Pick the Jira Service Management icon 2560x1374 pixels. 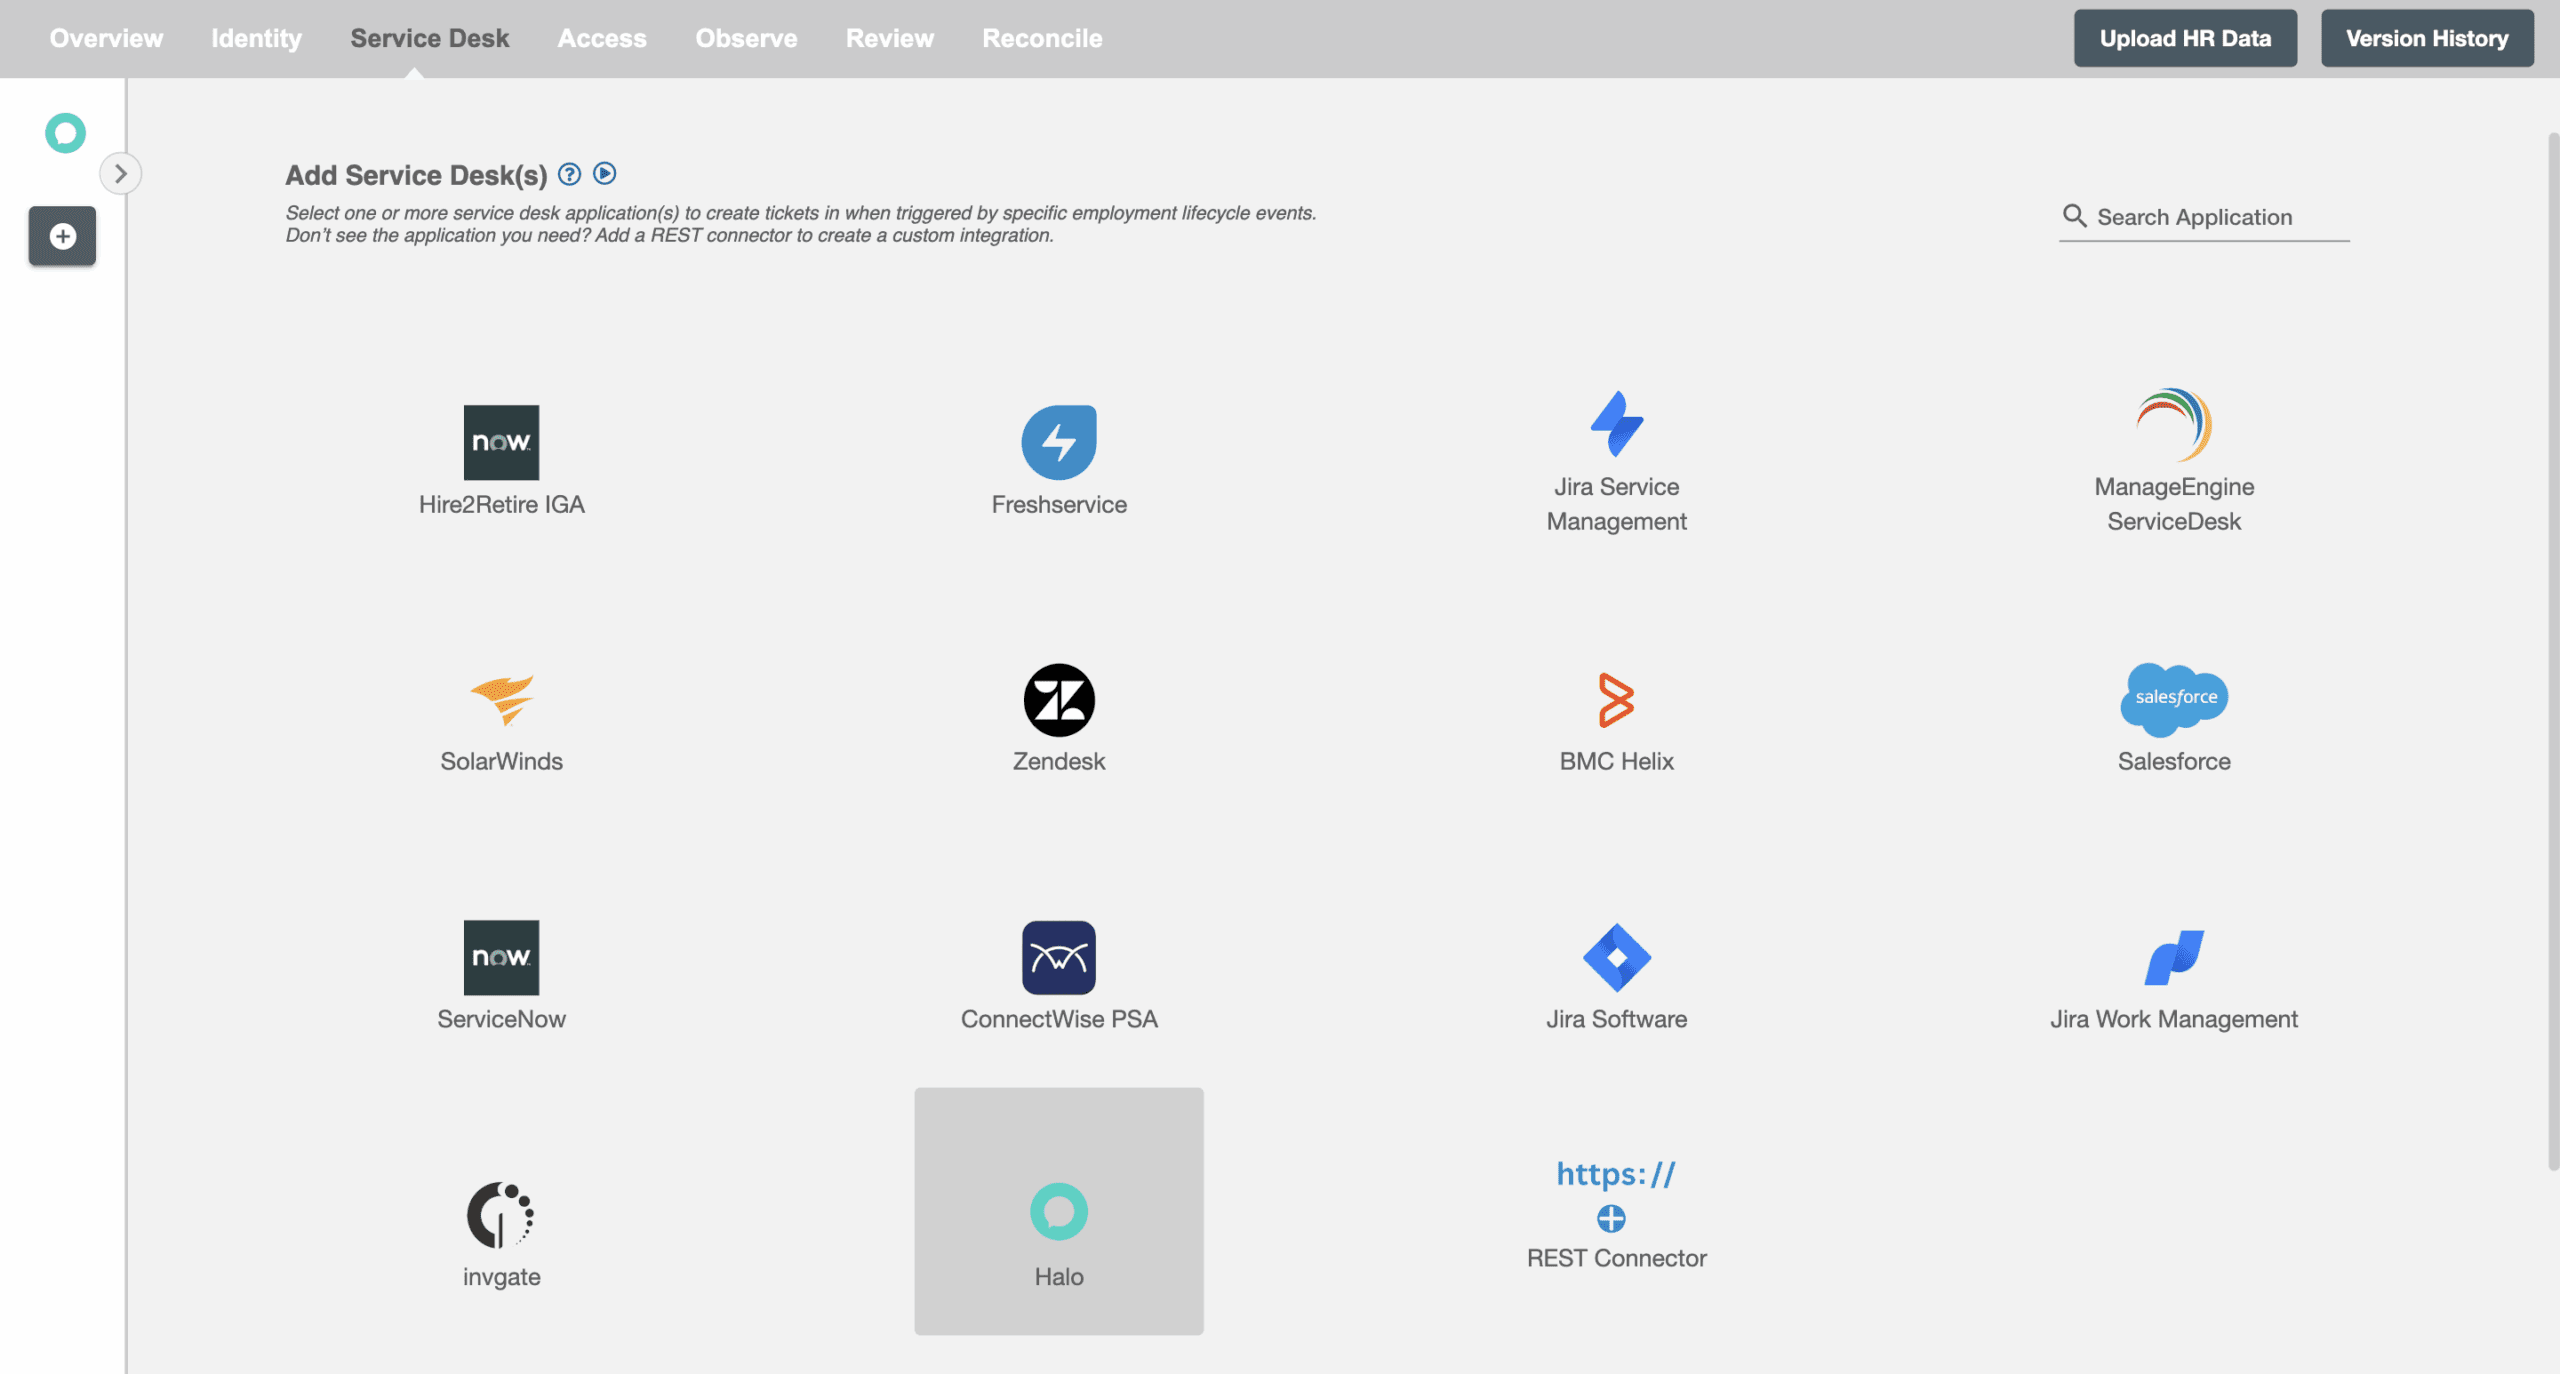(1616, 424)
